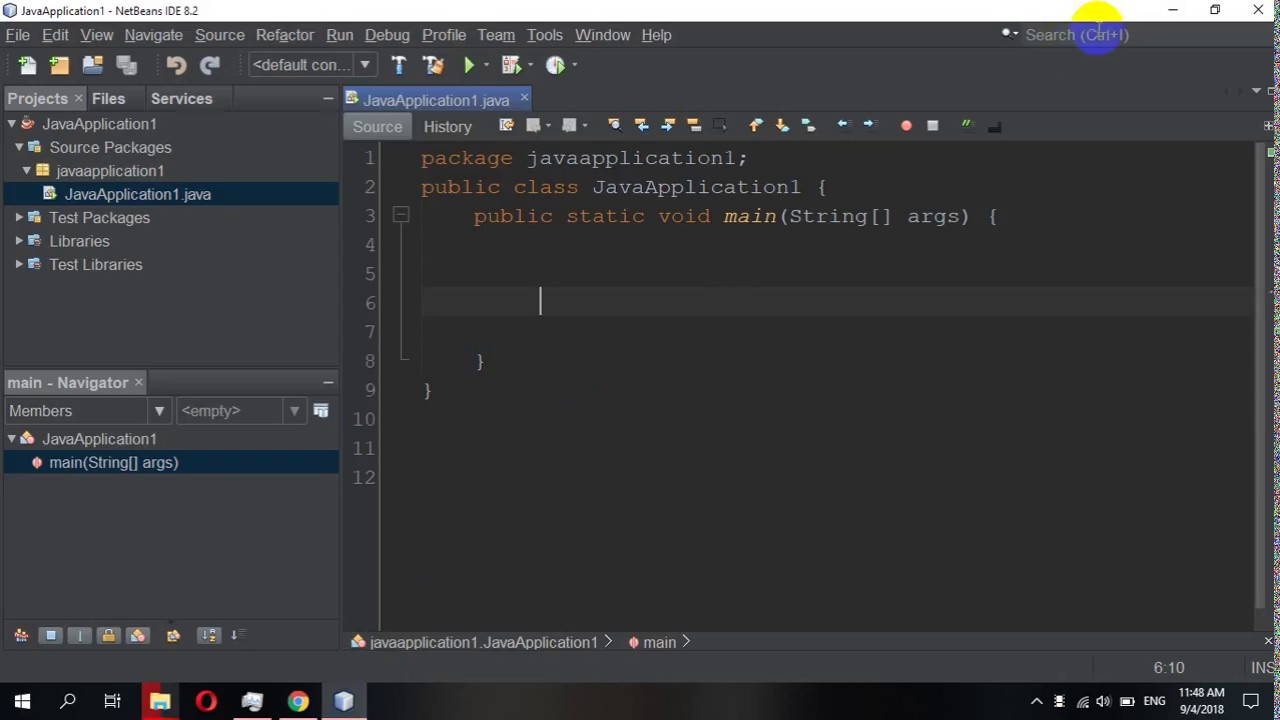Viewport: 1280px width, 720px height.
Task: Jump to Last Edit editor icon
Action: (x=506, y=125)
